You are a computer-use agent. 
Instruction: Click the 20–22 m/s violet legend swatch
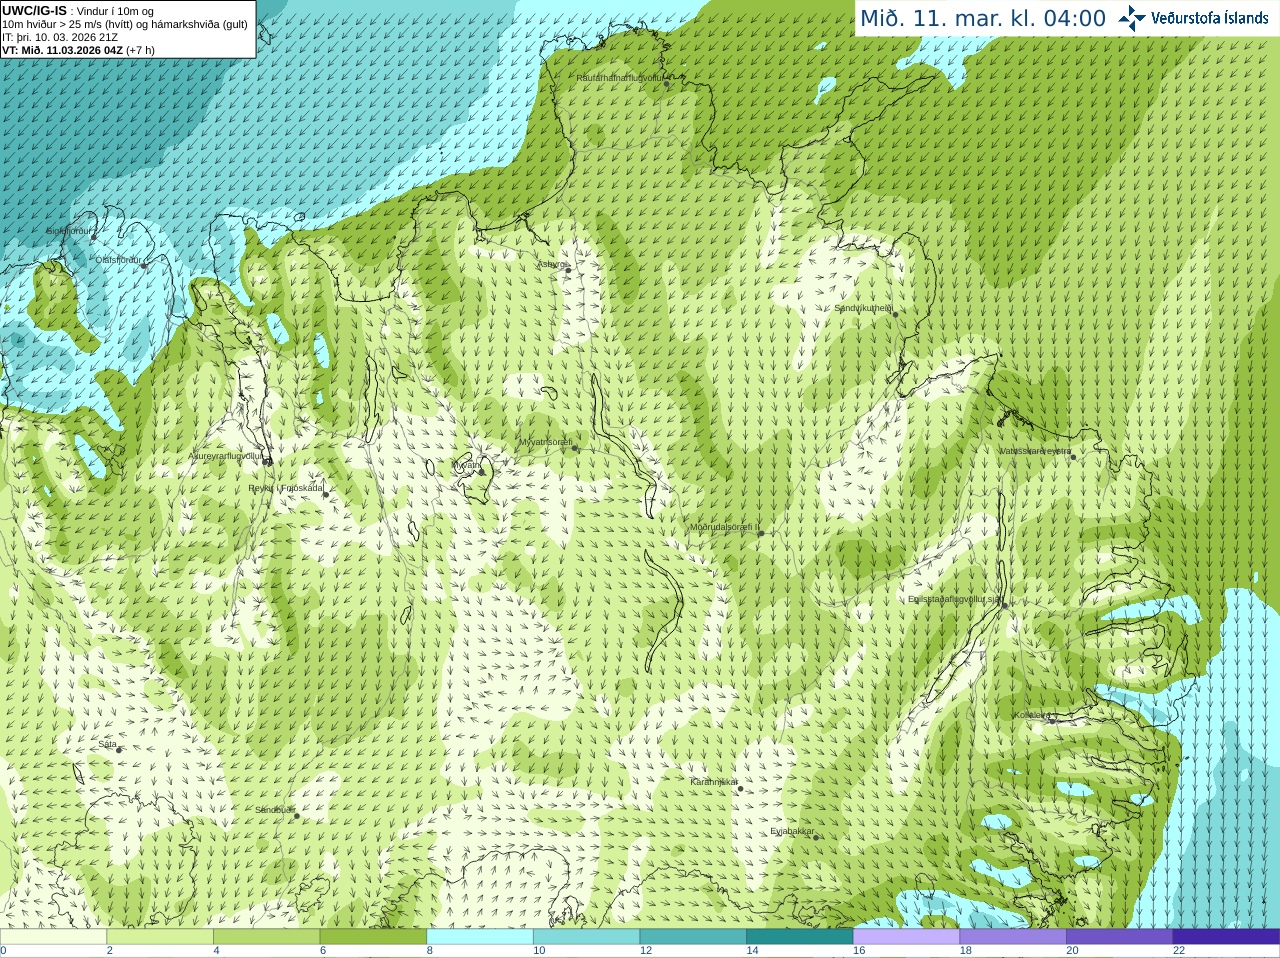click(x=1120, y=937)
